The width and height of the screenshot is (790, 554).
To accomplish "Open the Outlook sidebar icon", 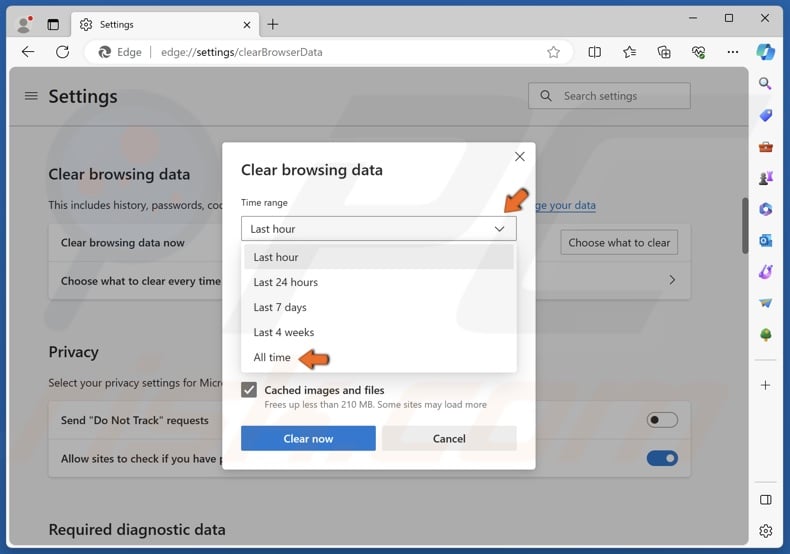I will (765, 240).
